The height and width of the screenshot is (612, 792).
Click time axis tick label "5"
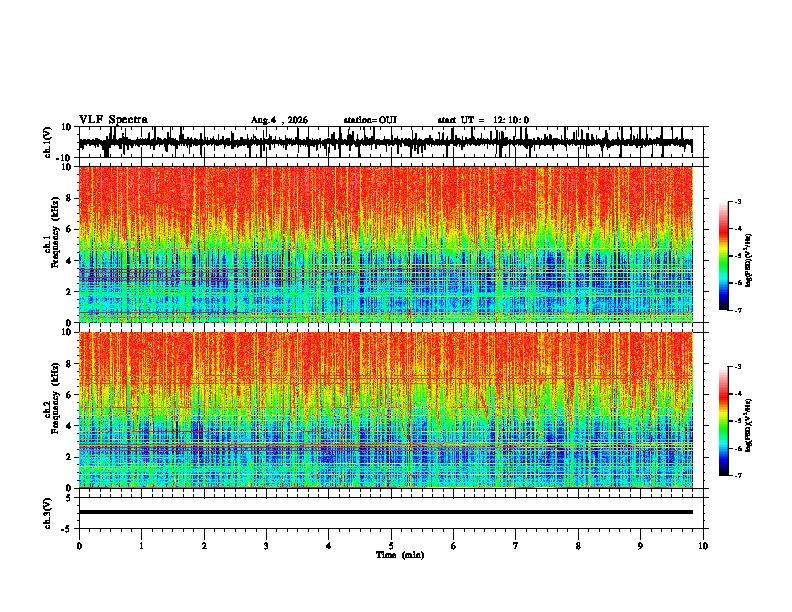coord(391,546)
